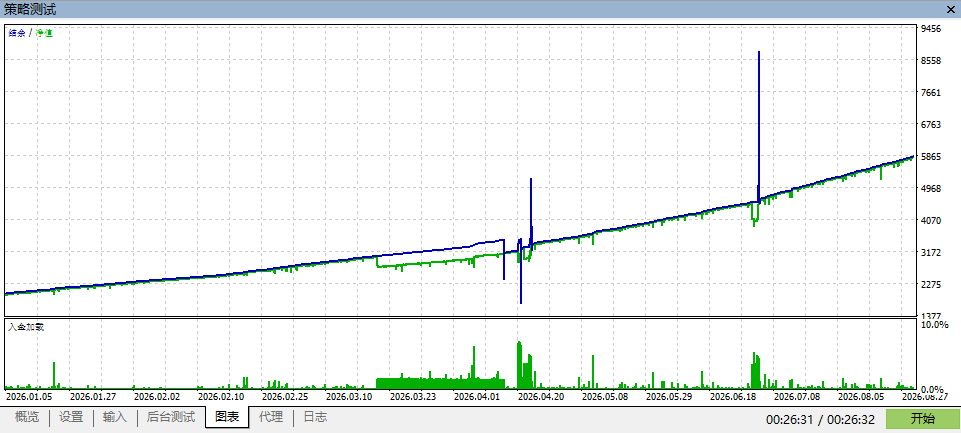Switch to the 设置 tab
Screen dimensions: 961x433
[71, 417]
